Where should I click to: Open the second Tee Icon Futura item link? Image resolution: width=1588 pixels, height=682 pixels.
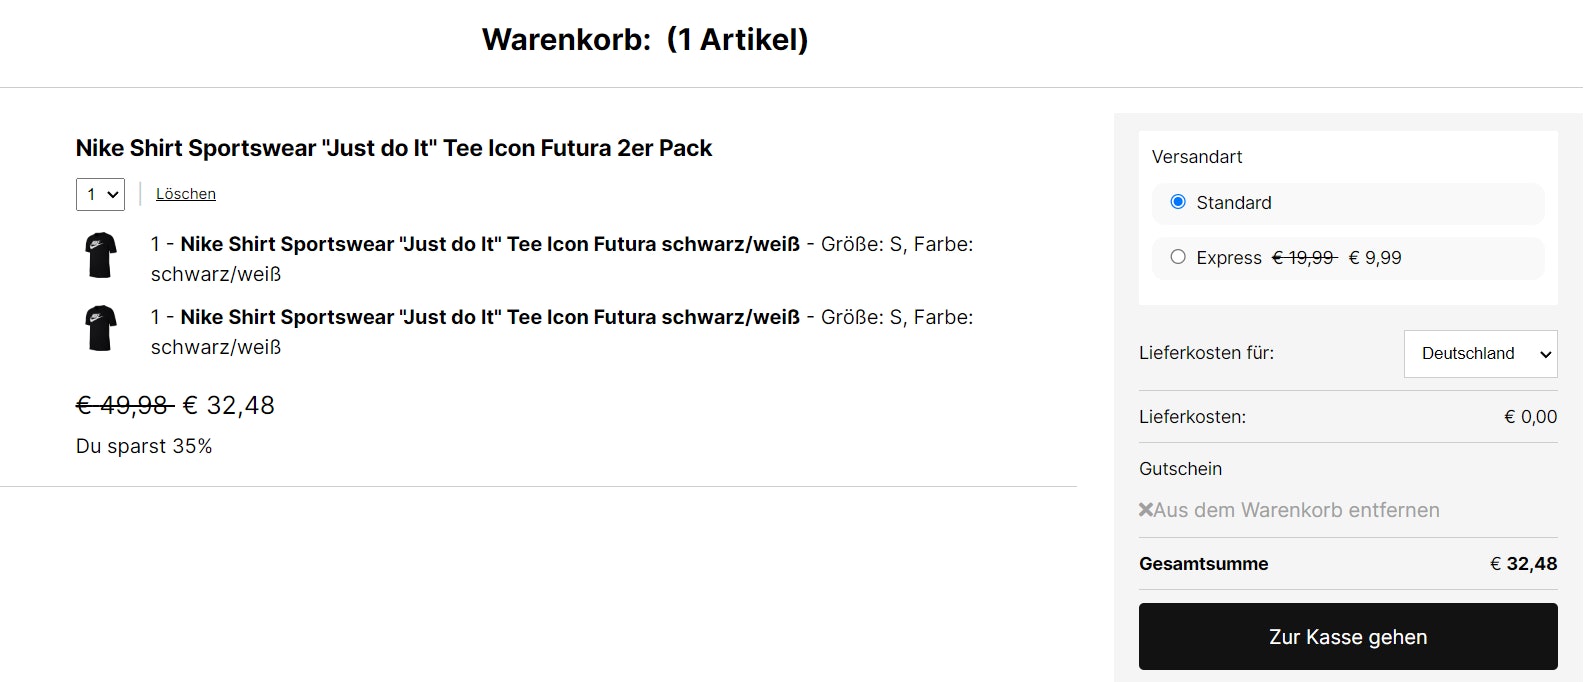click(x=489, y=317)
